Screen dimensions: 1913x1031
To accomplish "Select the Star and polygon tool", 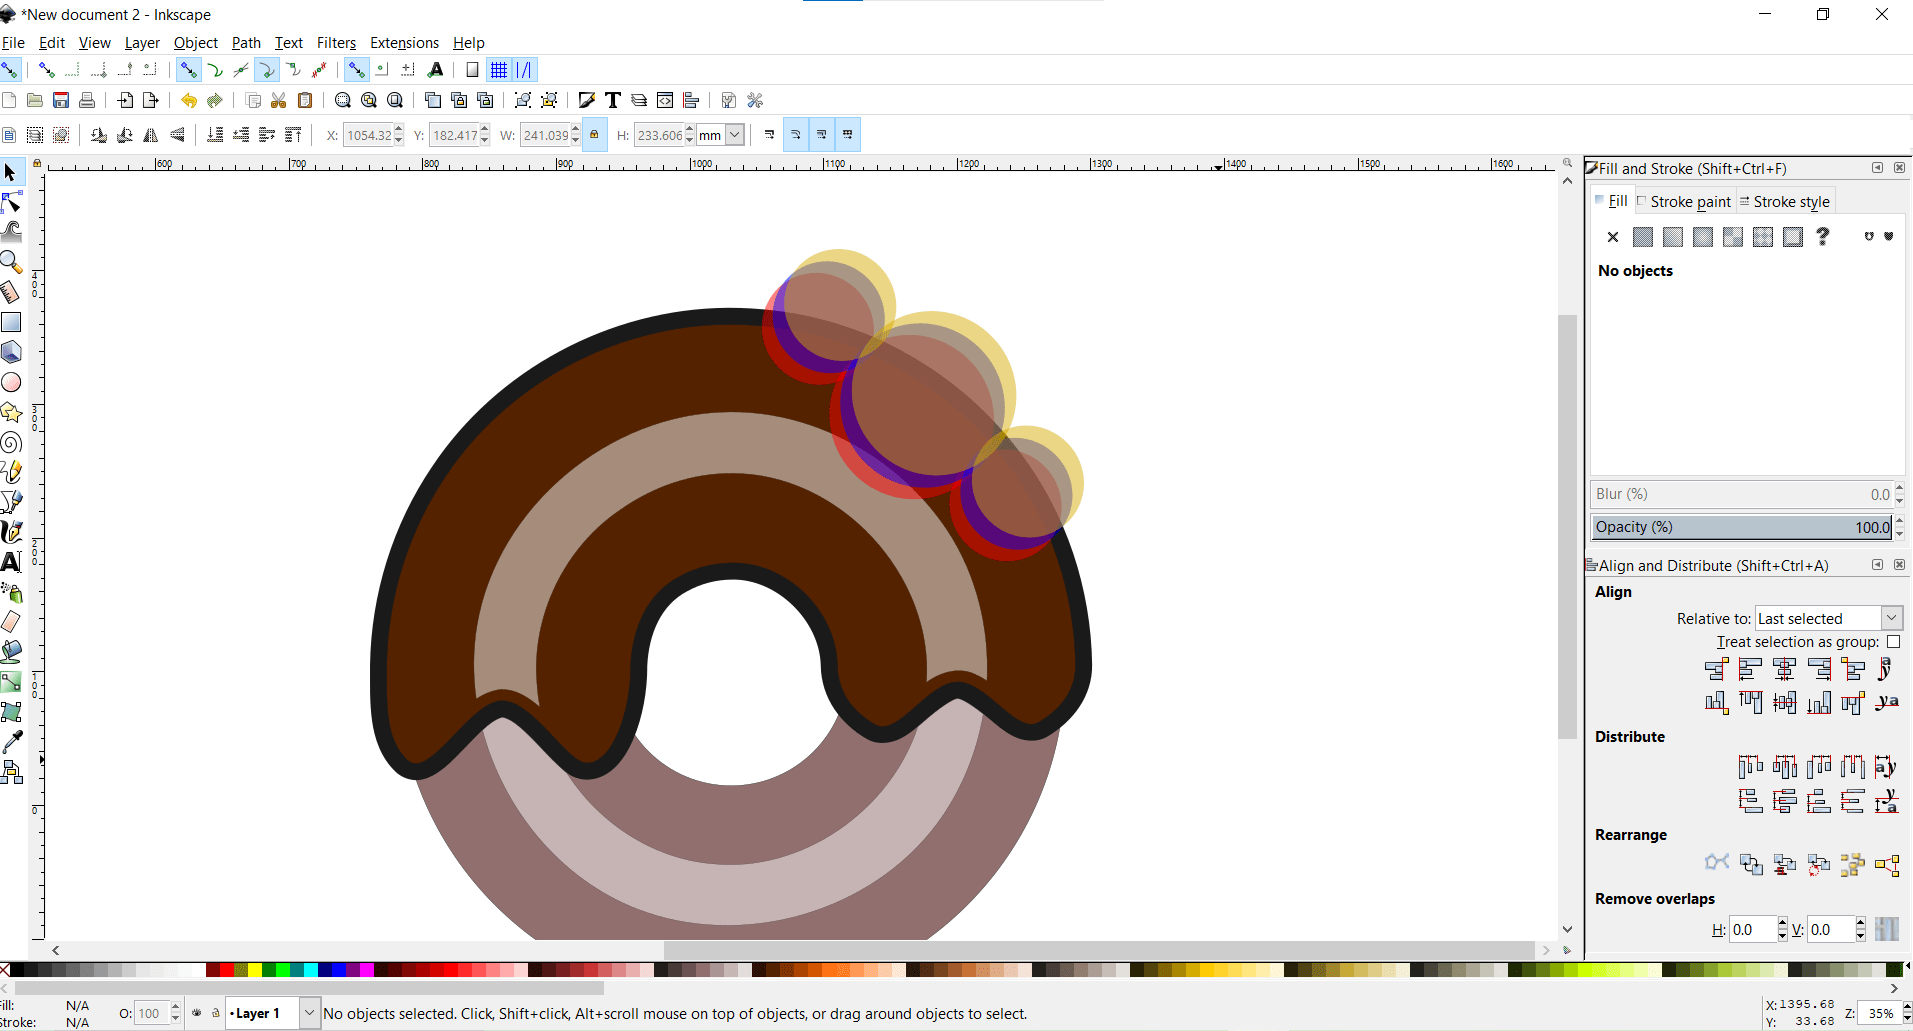I will tap(11, 412).
